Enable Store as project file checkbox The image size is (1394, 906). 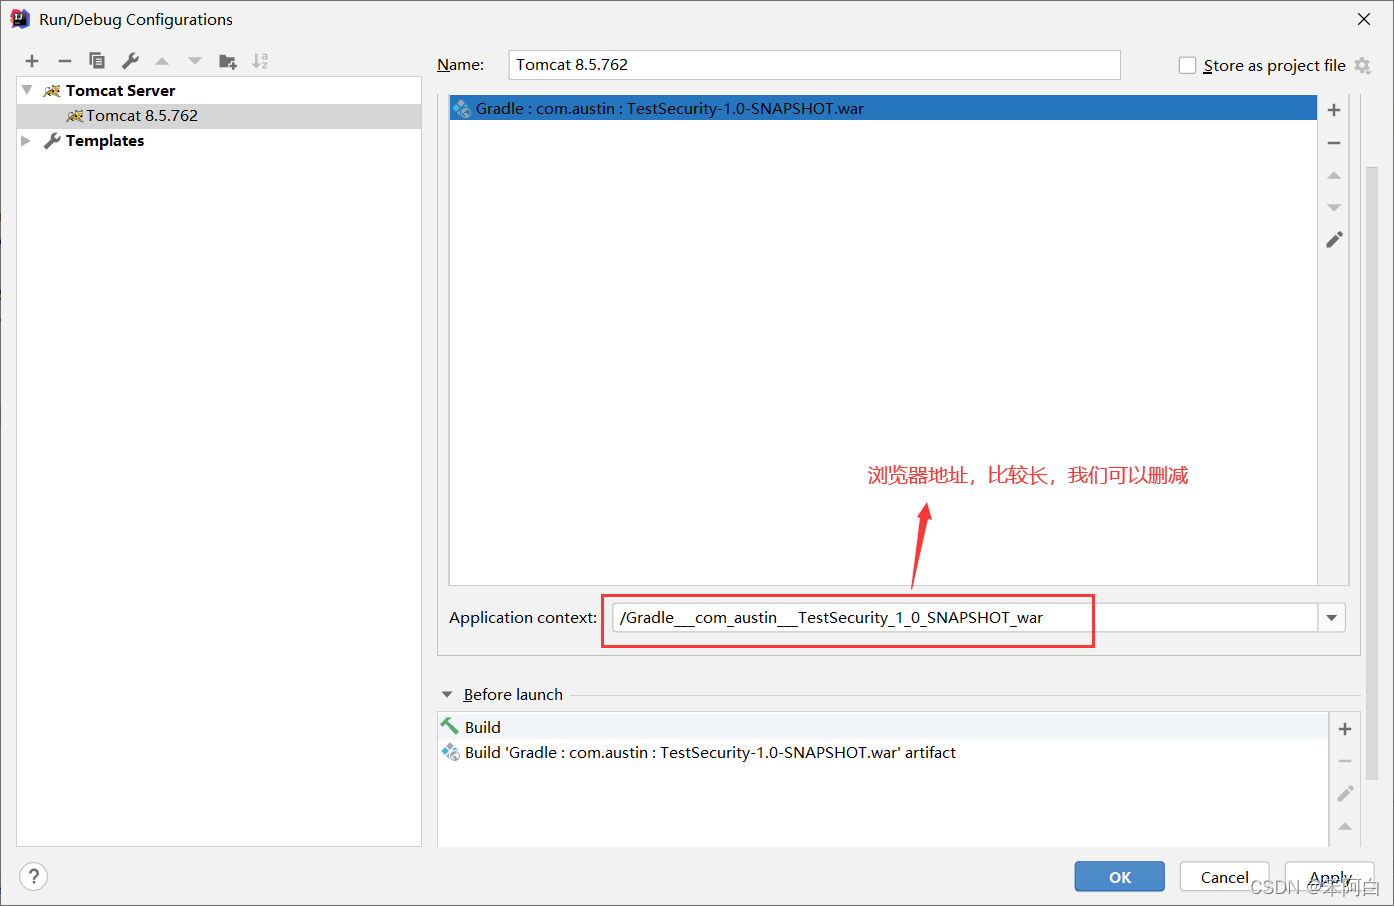tap(1187, 65)
